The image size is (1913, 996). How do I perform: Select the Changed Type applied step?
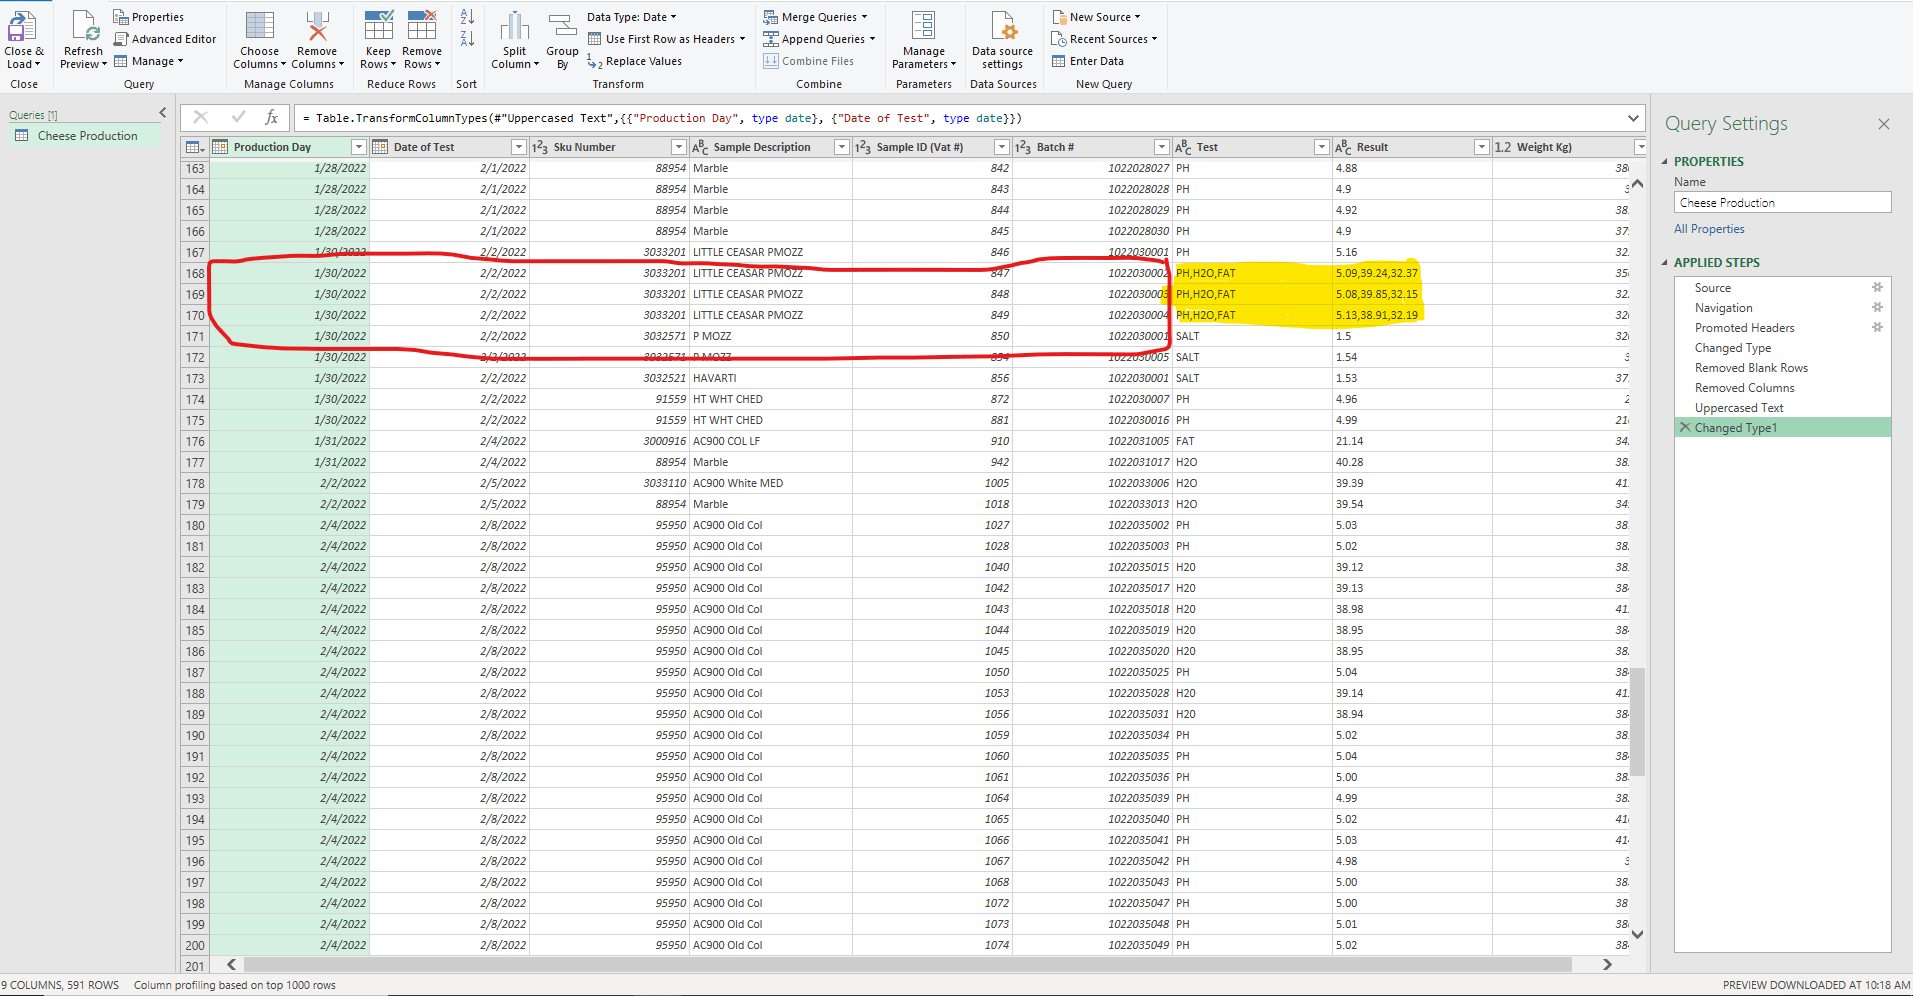[1733, 348]
